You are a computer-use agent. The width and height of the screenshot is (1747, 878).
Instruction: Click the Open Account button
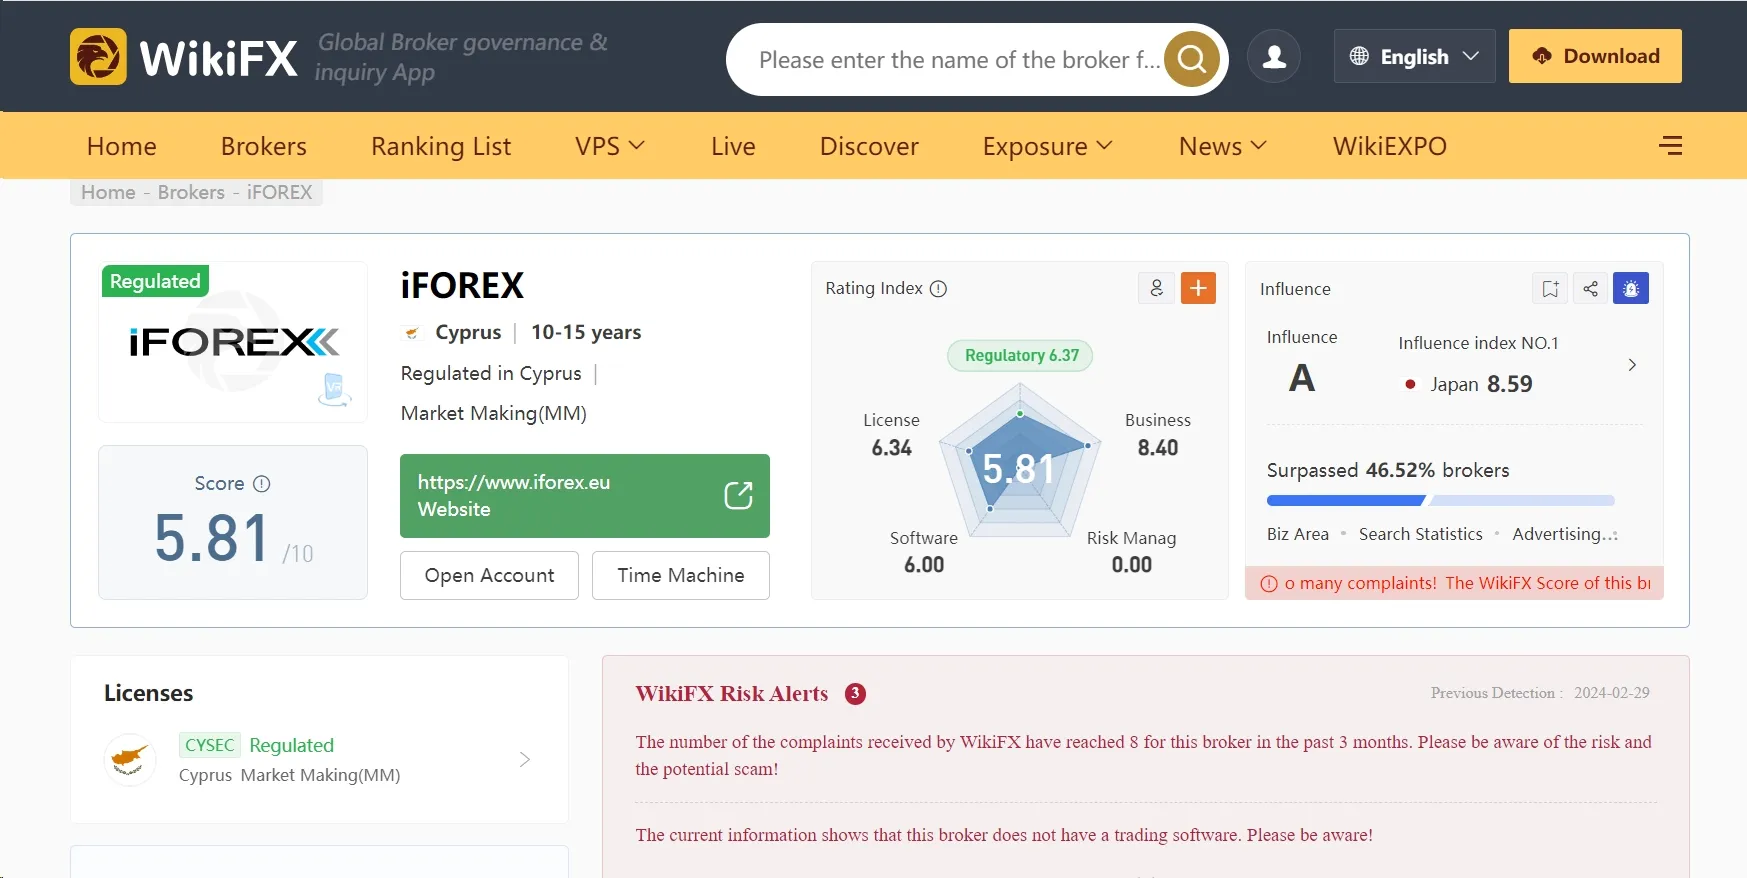[x=489, y=575]
